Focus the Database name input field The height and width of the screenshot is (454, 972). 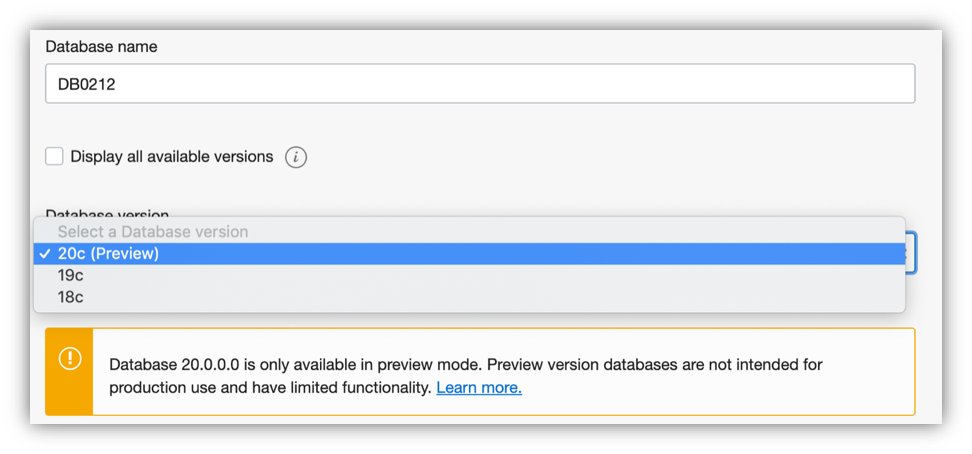click(x=480, y=84)
